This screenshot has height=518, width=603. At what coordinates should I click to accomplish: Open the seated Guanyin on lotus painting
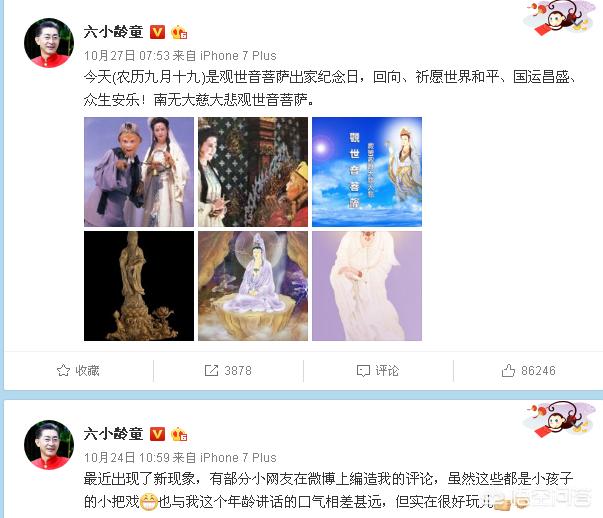click(253, 286)
